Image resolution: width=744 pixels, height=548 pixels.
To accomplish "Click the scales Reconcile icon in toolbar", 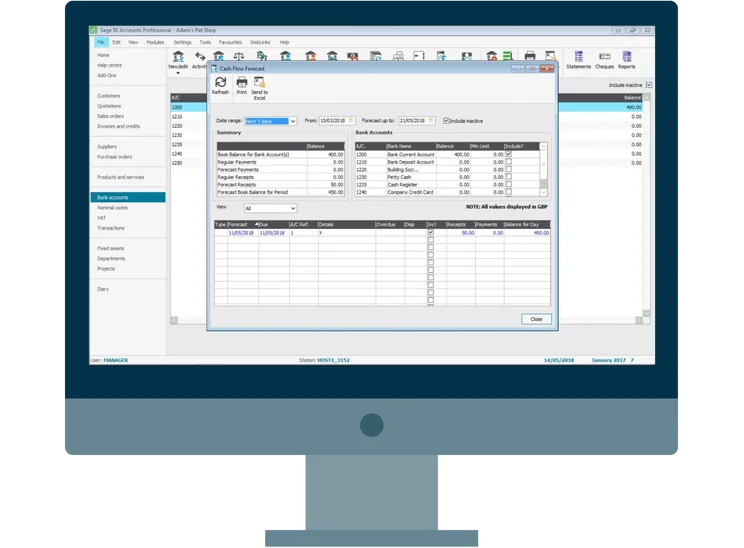I will (239, 56).
